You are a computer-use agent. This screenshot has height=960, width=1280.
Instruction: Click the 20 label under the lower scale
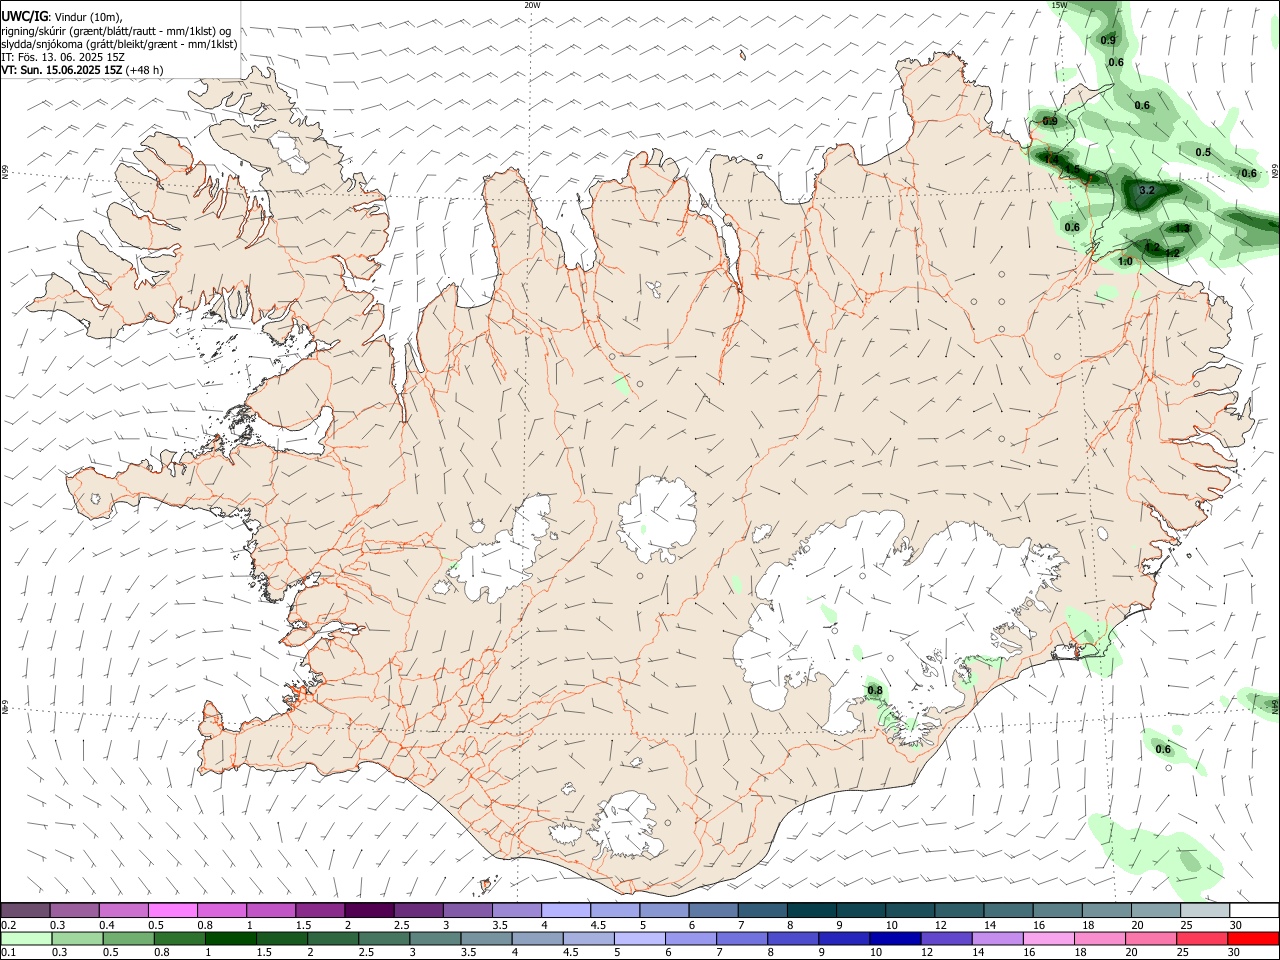point(1131,953)
